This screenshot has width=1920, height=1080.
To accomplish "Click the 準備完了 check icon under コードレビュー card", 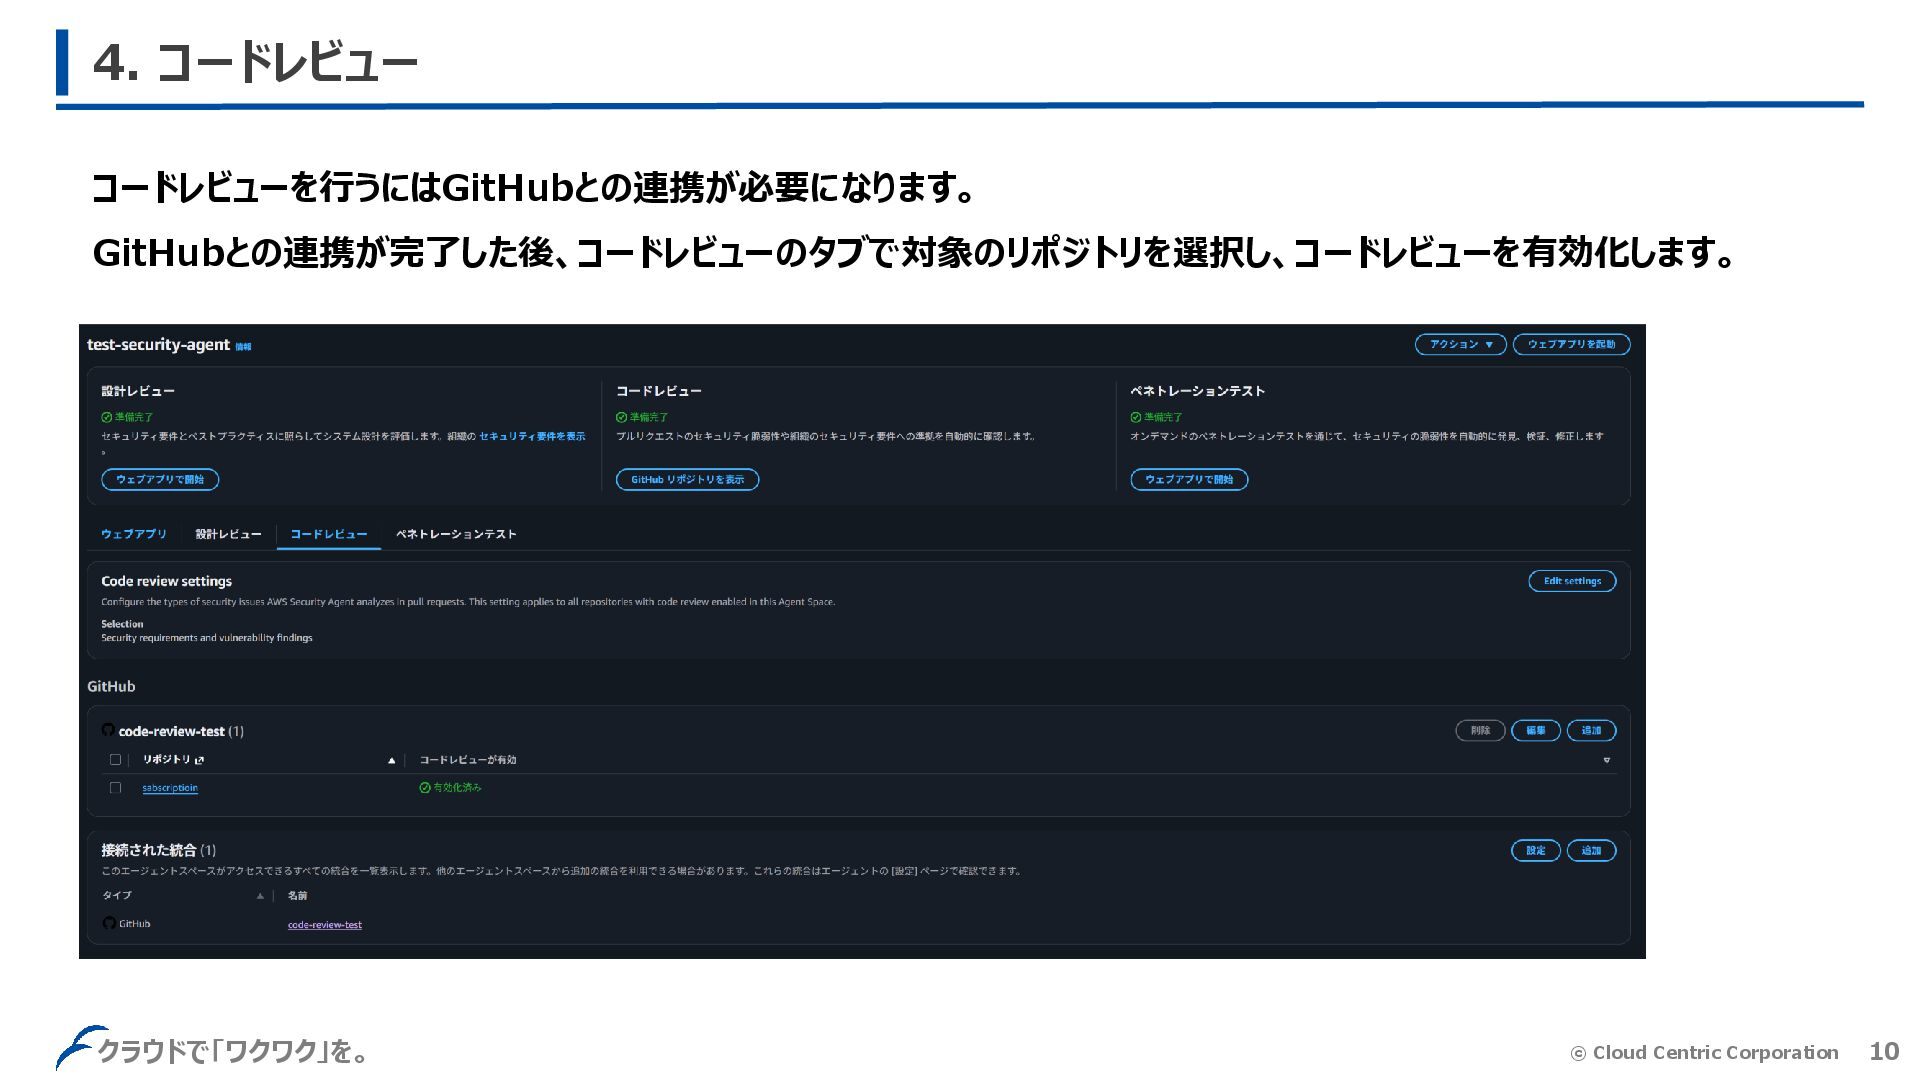I will coord(621,417).
